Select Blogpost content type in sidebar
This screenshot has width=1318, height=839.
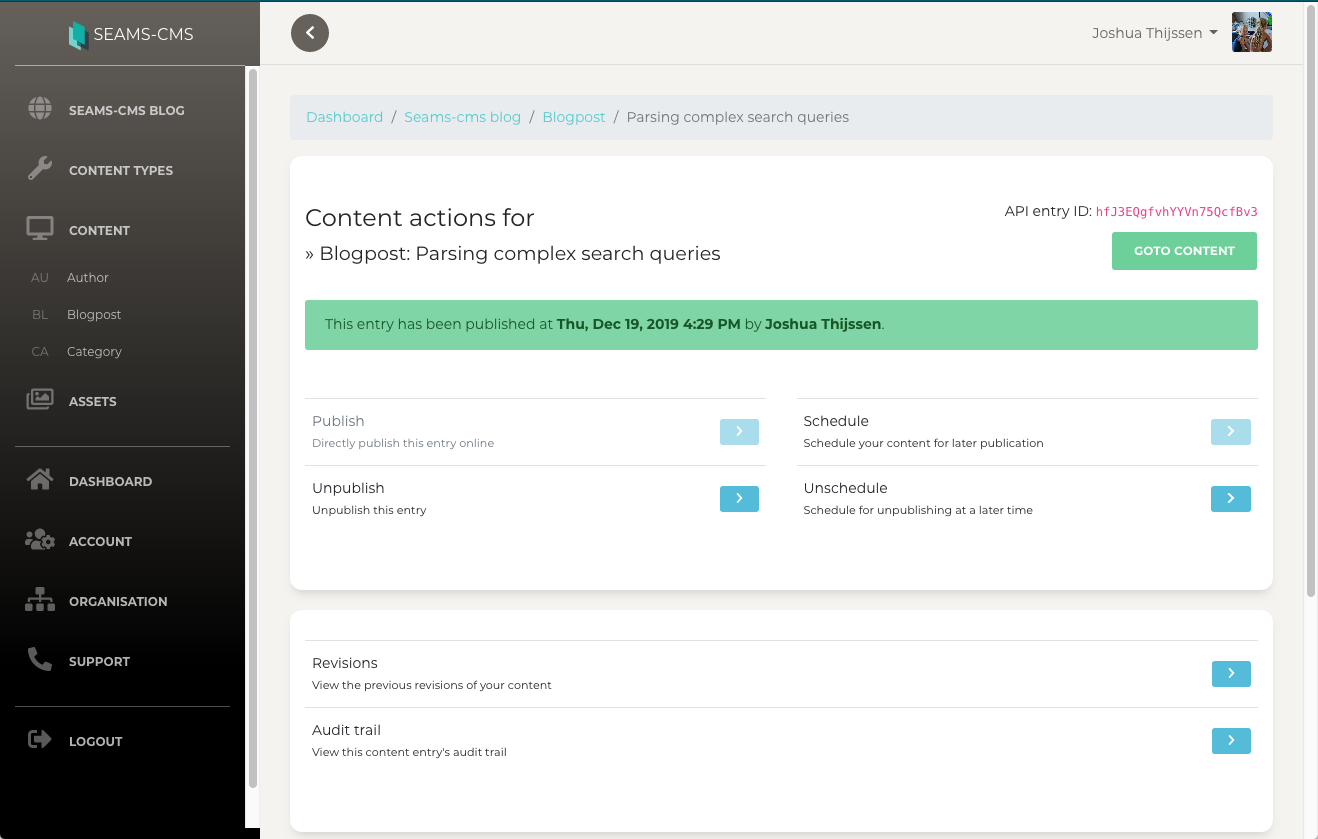click(x=94, y=315)
